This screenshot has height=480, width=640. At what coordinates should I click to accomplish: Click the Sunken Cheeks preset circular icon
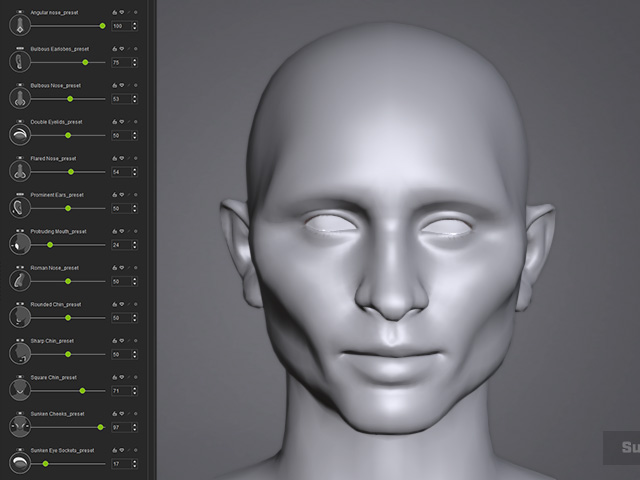(20, 427)
